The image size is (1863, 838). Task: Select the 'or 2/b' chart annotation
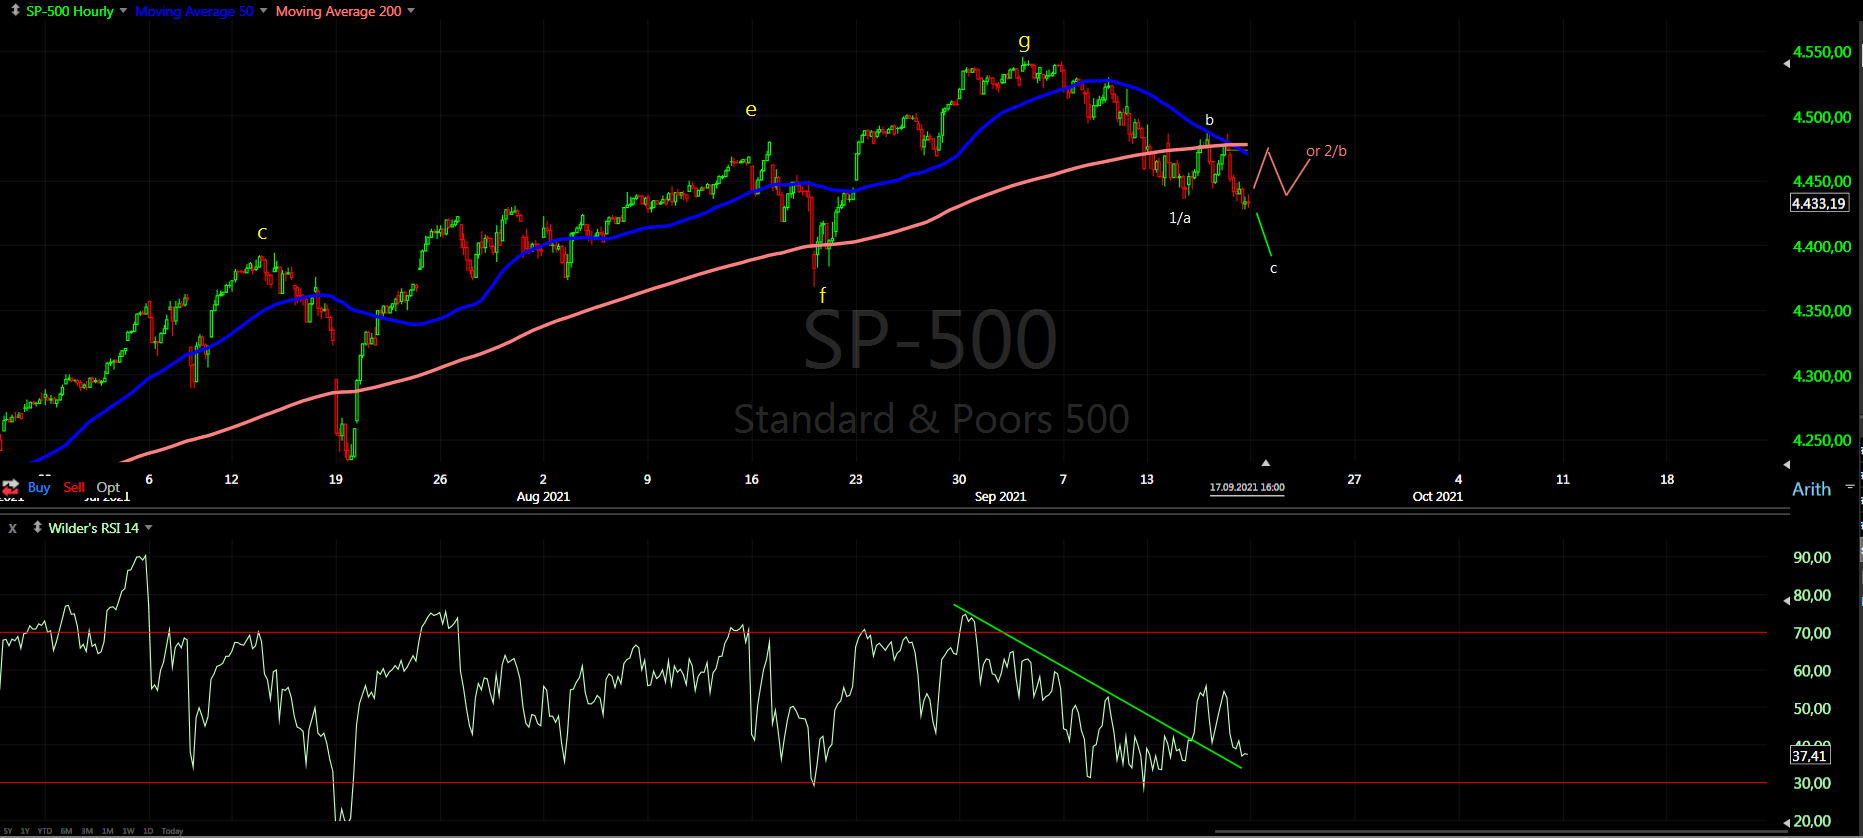tap(1326, 151)
